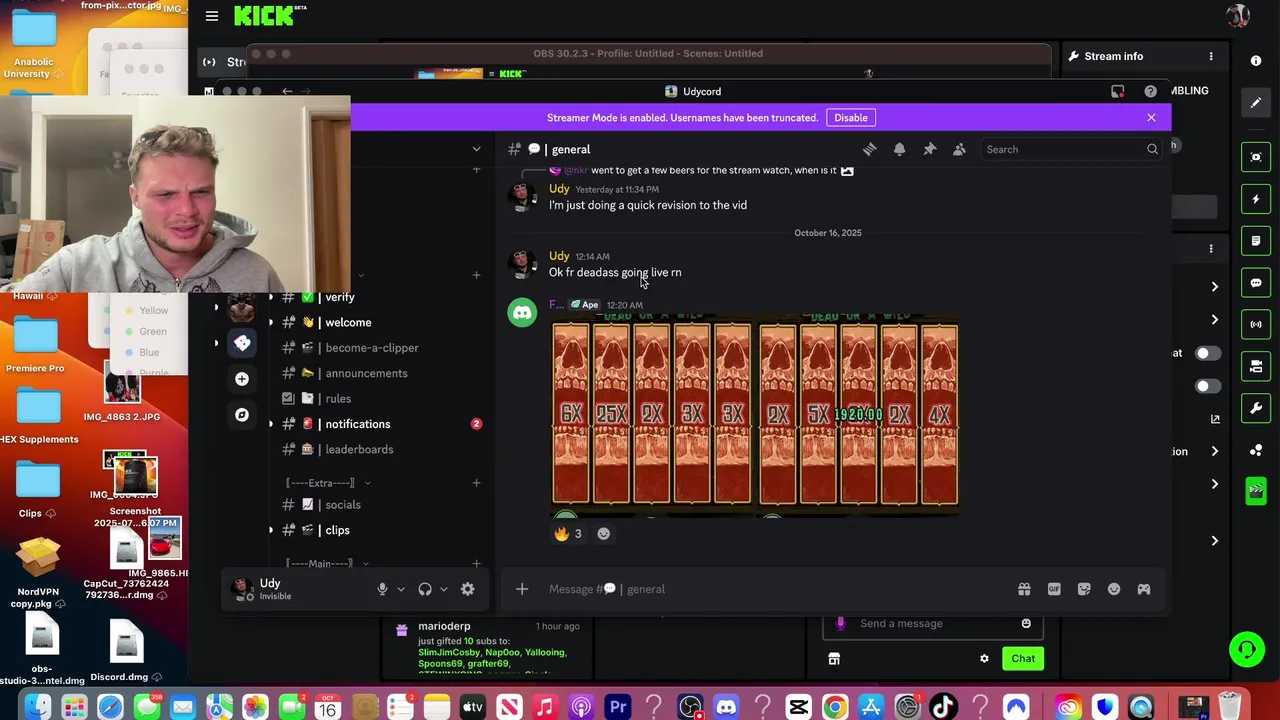
Task: Create channel in Extra category plus
Action: [476, 483]
